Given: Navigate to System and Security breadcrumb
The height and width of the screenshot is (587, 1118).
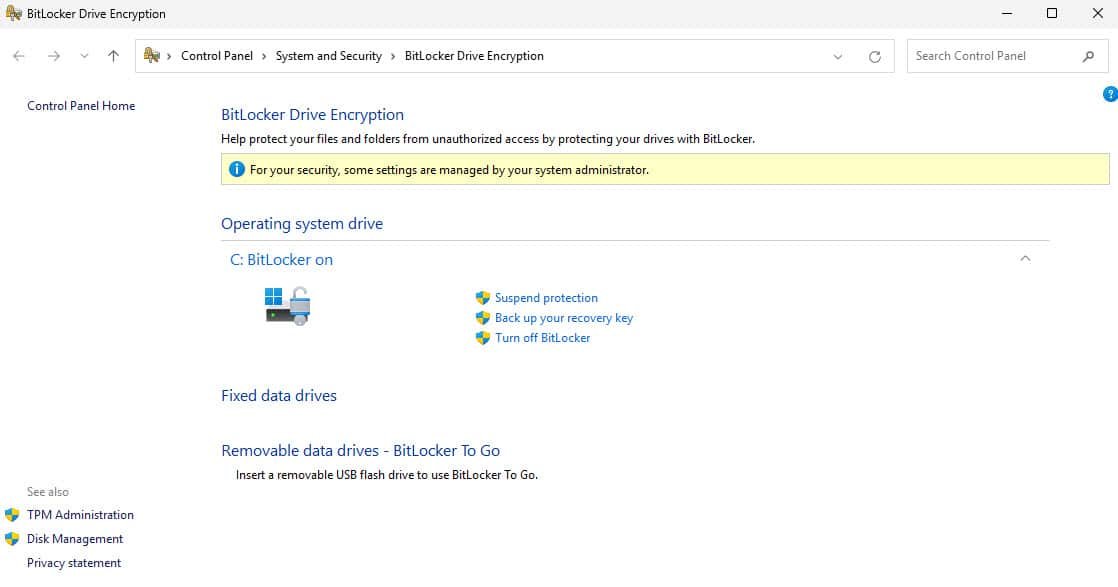Looking at the screenshot, I should [x=329, y=56].
